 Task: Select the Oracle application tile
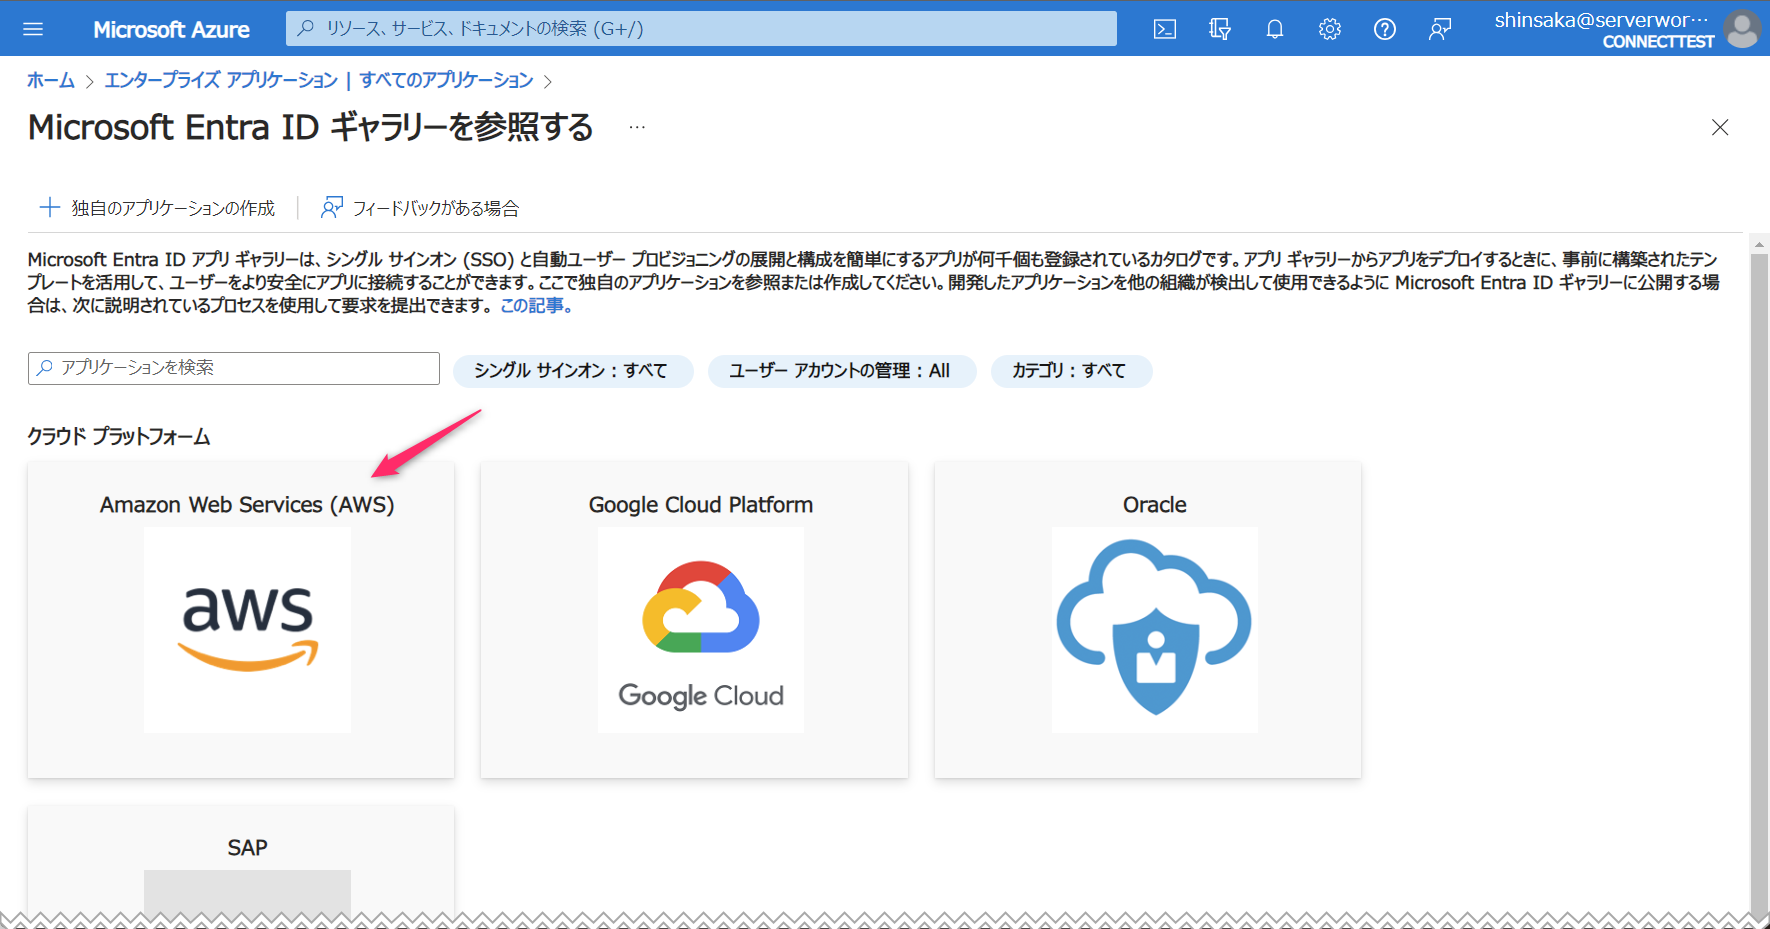pyautogui.click(x=1148, y=620)
